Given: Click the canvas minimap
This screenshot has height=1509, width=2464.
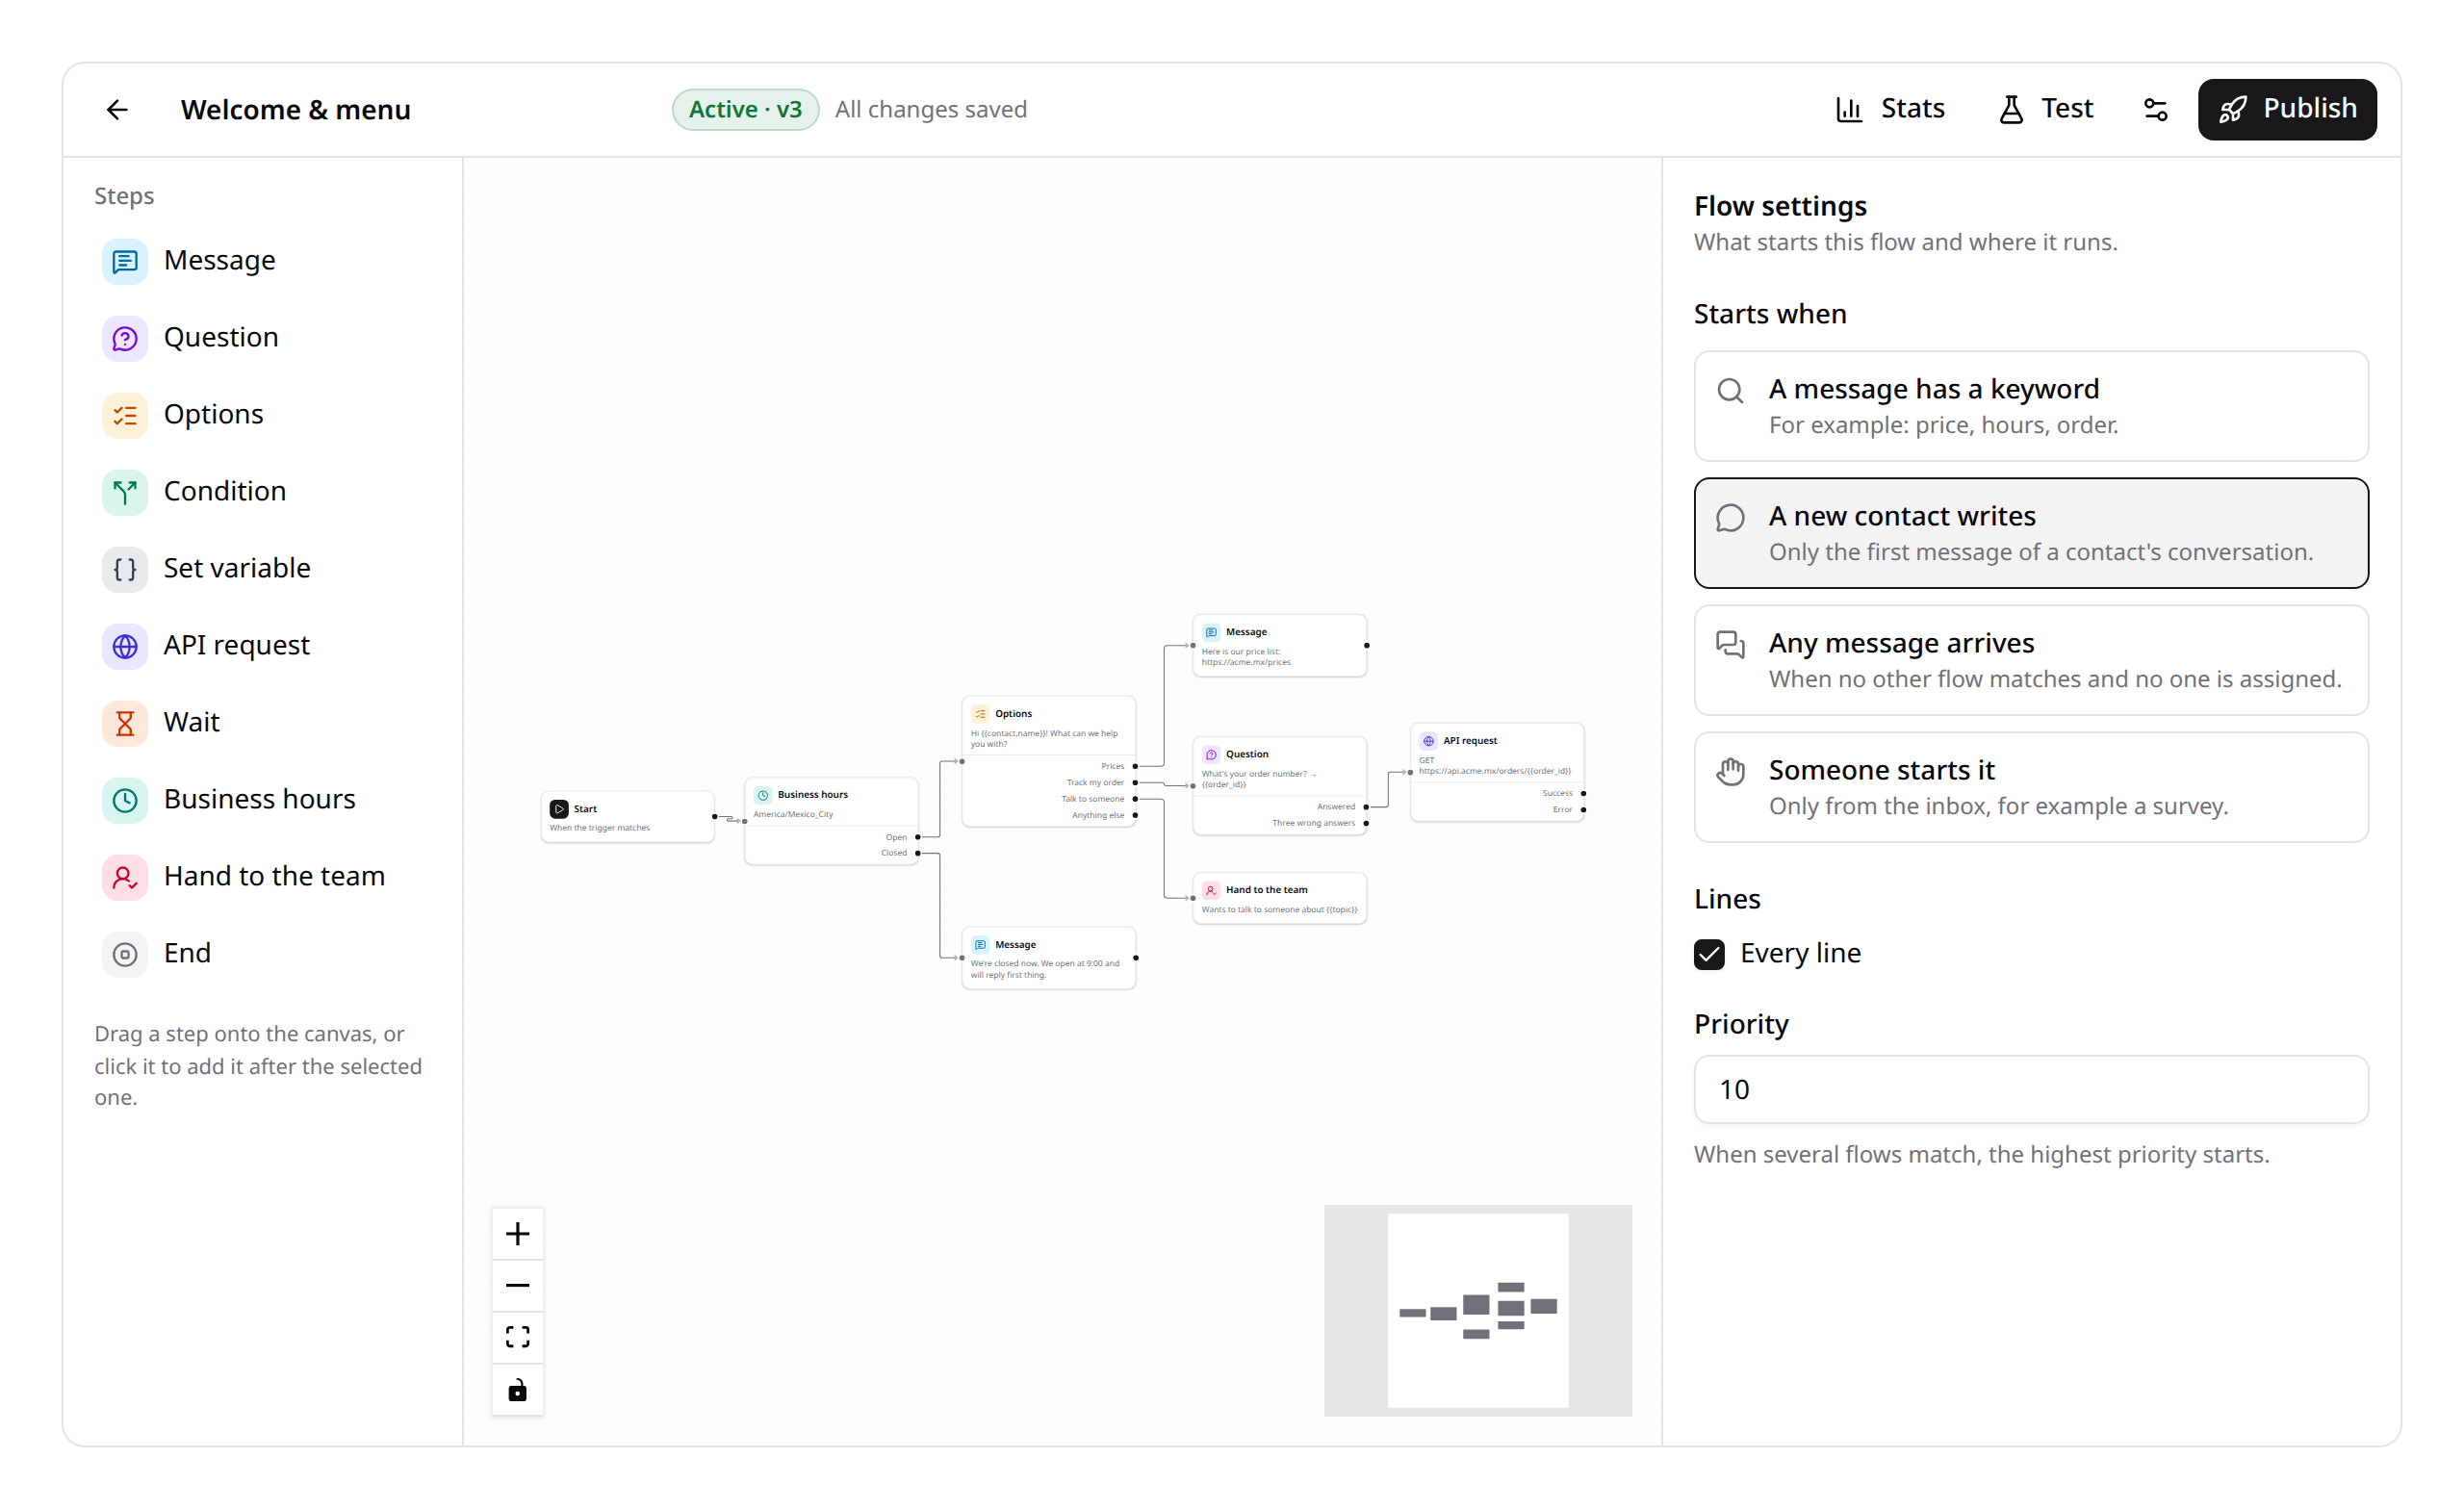Looking at the screenshot, I should click(x=1478, y=1310).
